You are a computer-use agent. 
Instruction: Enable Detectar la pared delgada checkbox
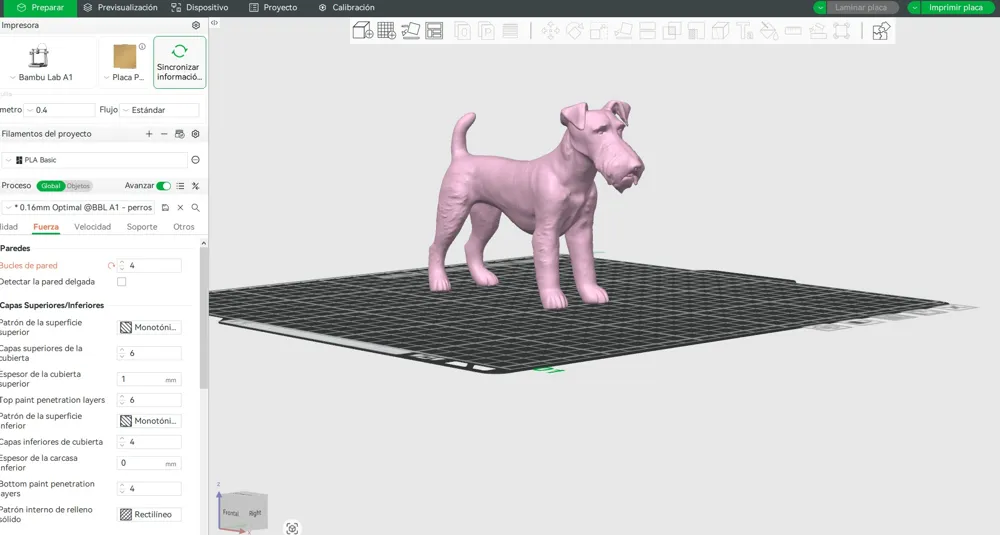point(122,282)
